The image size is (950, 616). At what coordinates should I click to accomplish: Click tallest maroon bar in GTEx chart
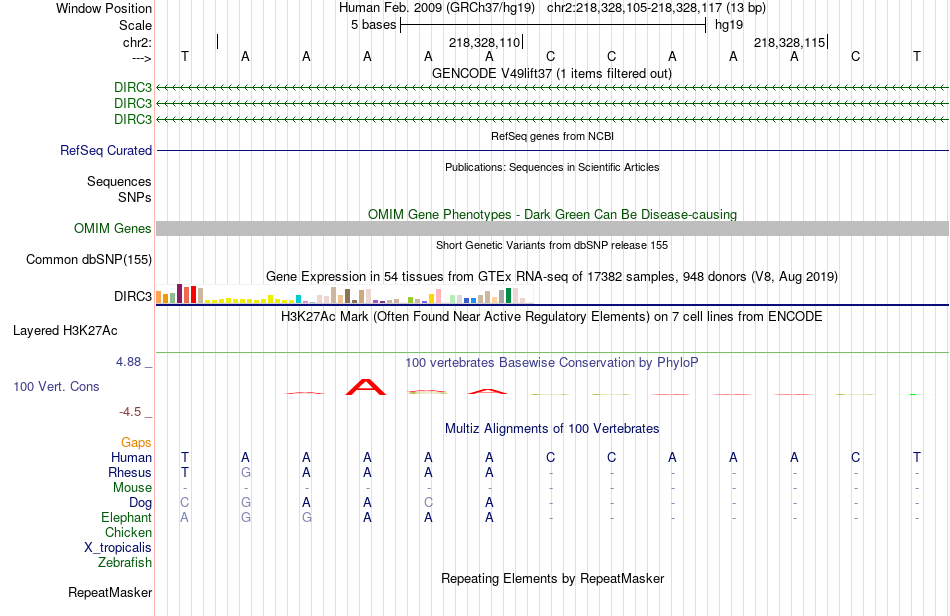pos(179,293)
